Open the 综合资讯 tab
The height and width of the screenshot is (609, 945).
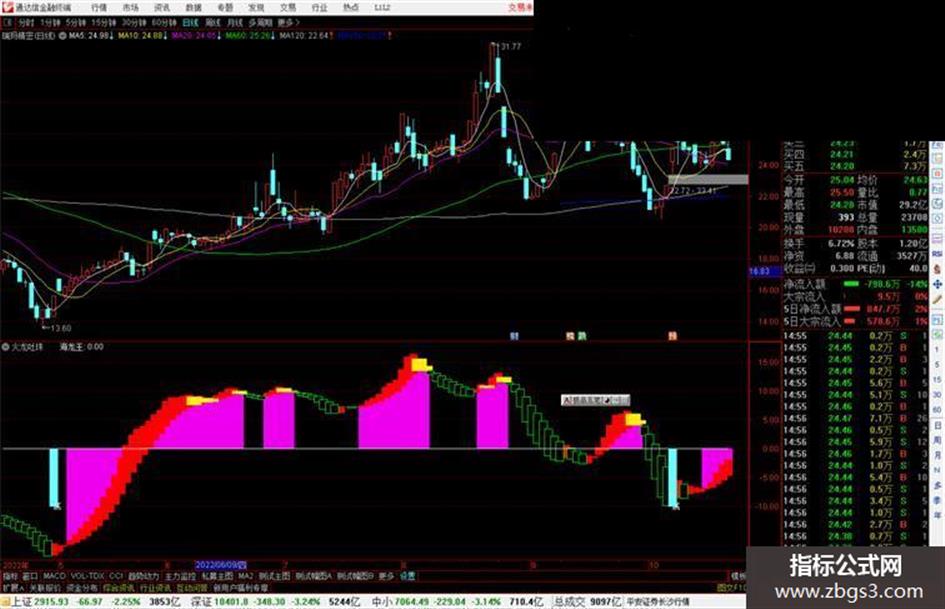(x=118, y=587)
